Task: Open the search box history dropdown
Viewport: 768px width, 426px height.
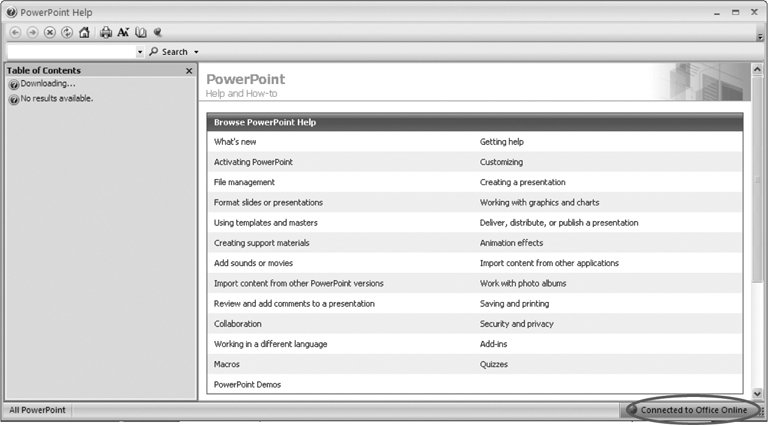Action: pos(140,52)
